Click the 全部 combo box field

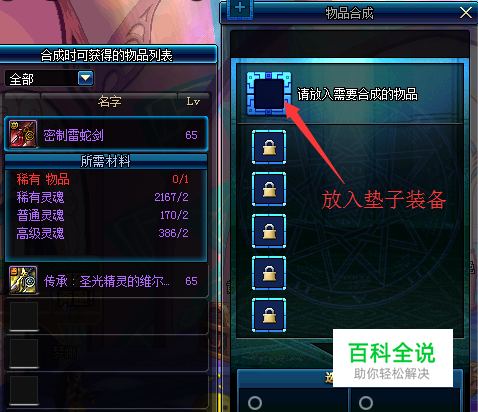point(49,79)
